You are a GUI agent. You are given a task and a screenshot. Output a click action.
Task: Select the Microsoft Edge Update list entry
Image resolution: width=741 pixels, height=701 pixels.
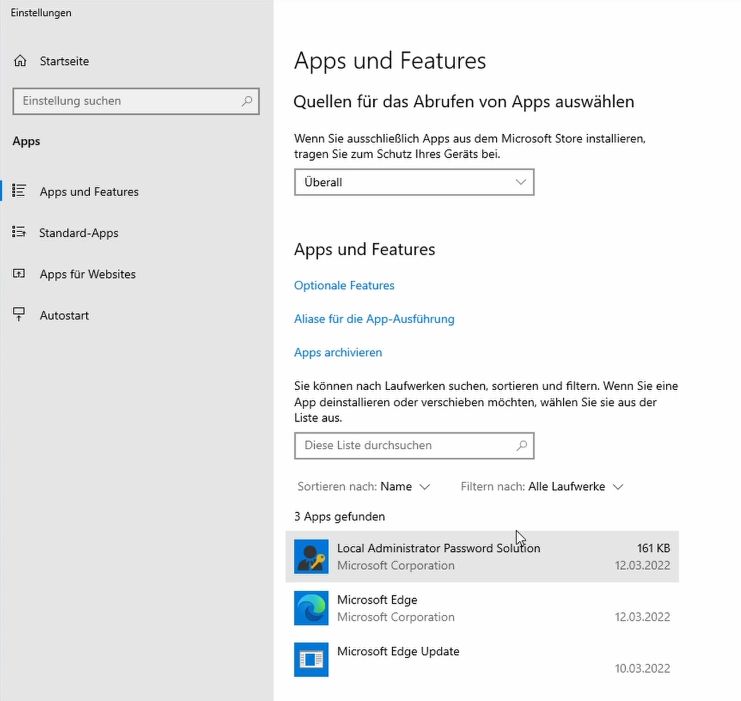[x=482, y=659]
